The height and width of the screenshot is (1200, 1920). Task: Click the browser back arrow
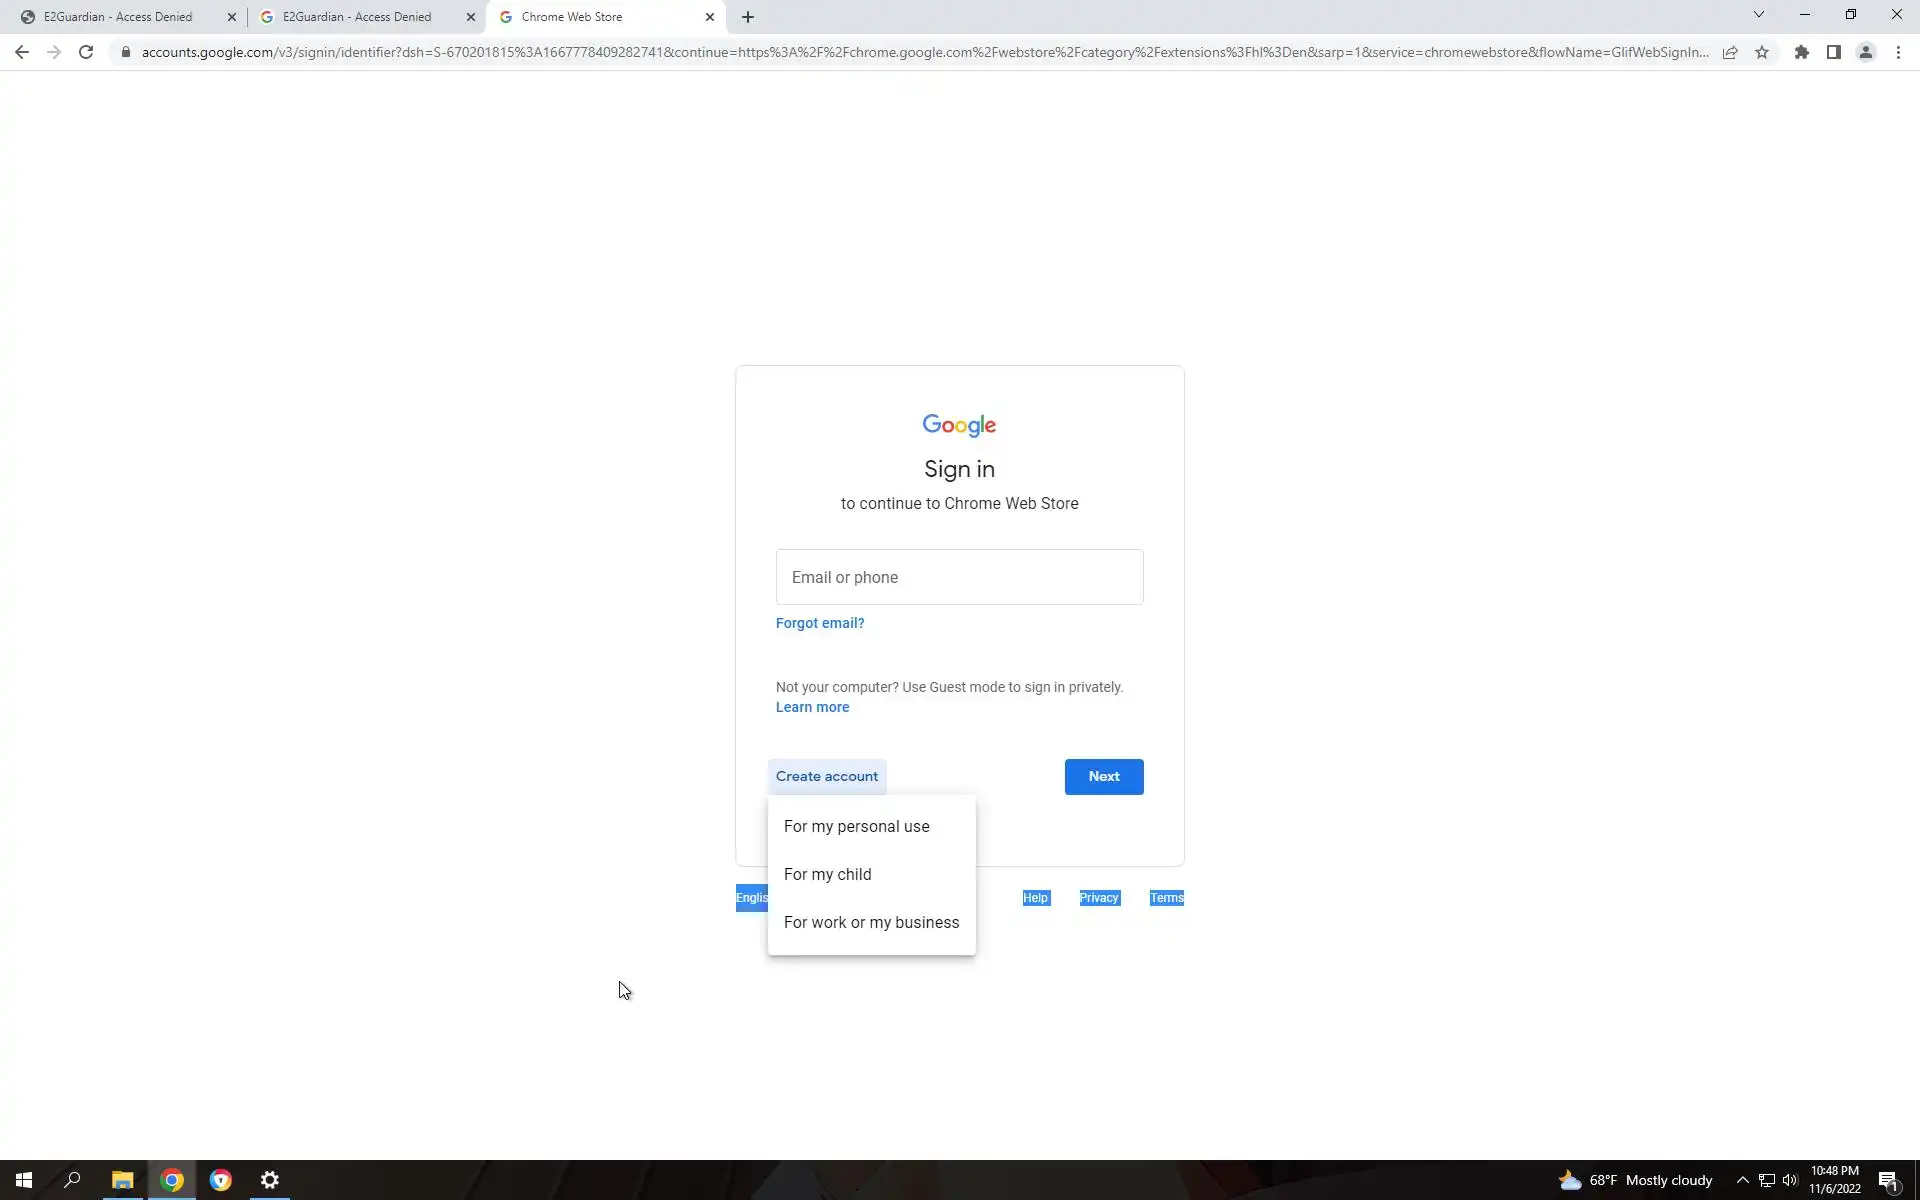(x=22, y=52)
